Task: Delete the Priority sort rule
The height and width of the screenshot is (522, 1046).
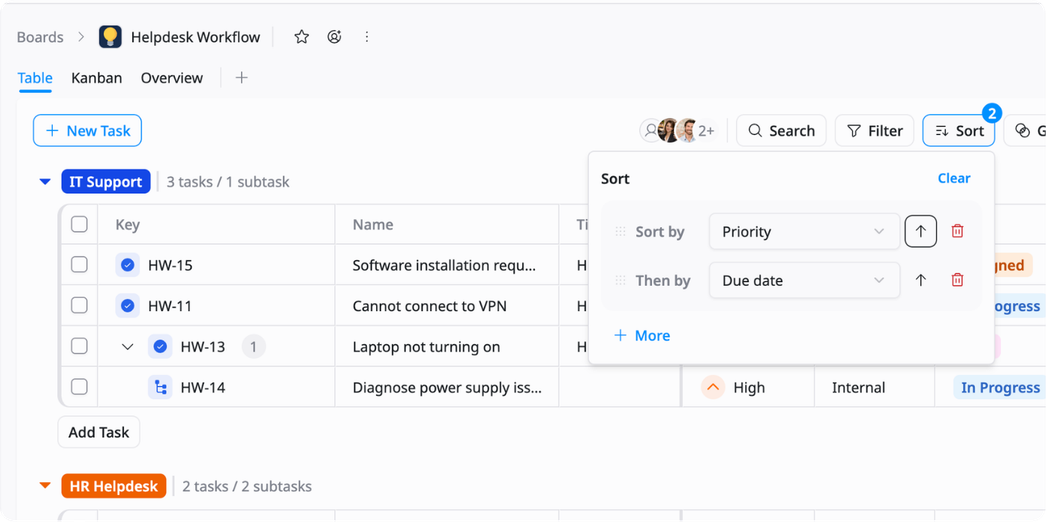Action: pos(957,231)
